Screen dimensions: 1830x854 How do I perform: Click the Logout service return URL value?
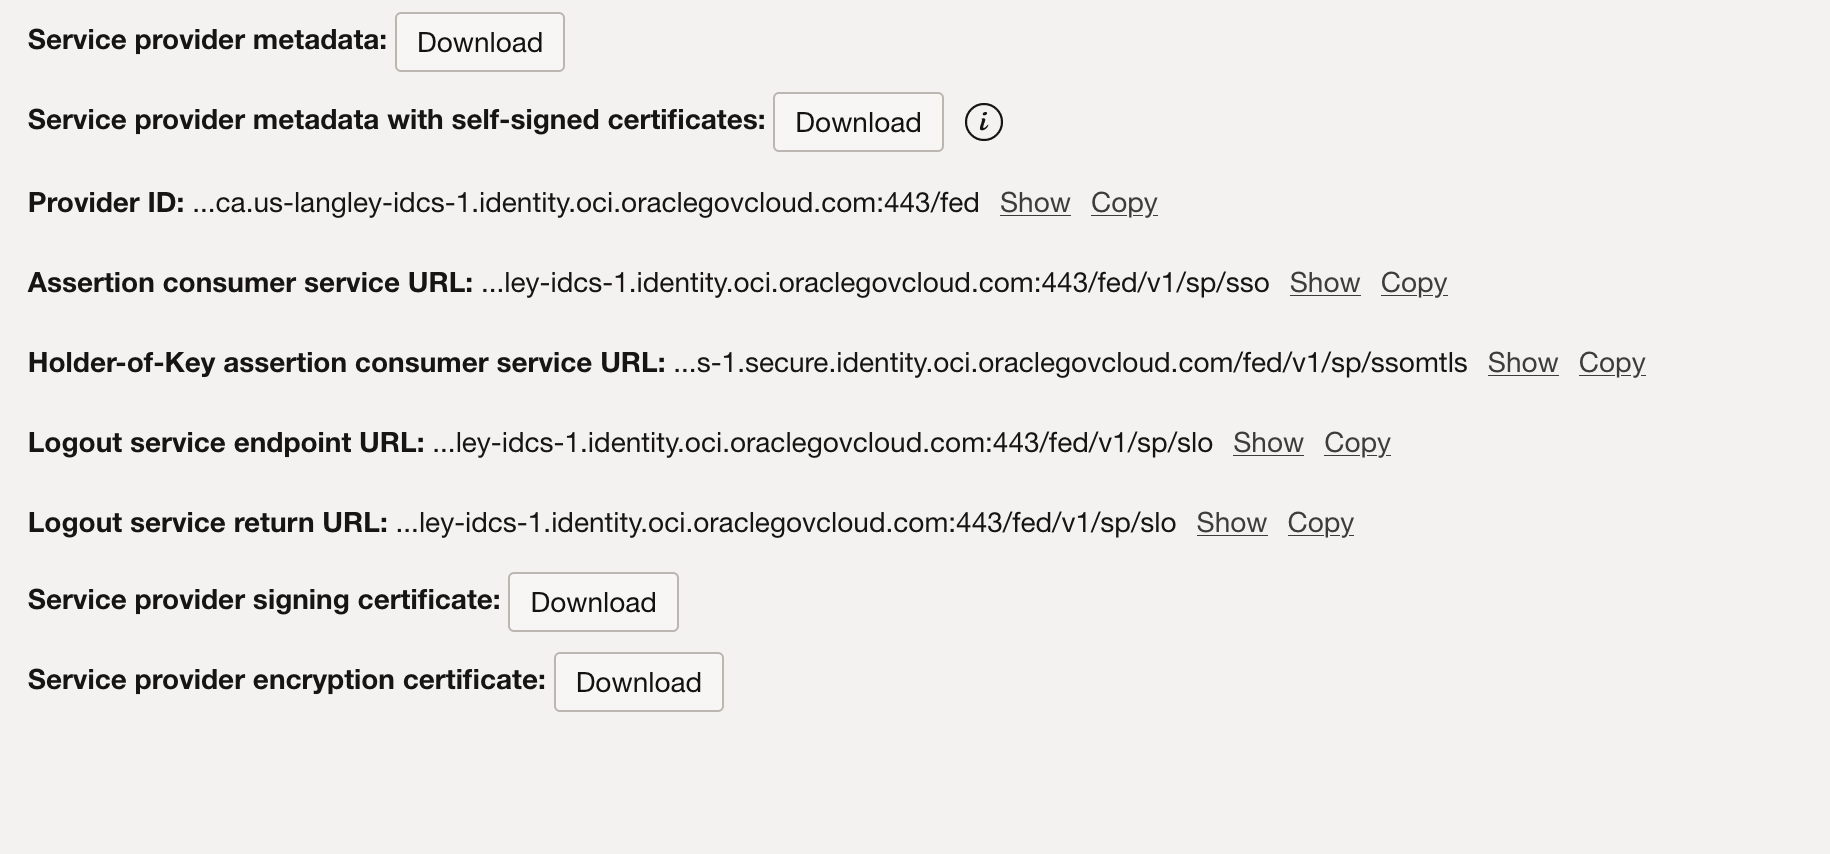(x=786, y=523)
